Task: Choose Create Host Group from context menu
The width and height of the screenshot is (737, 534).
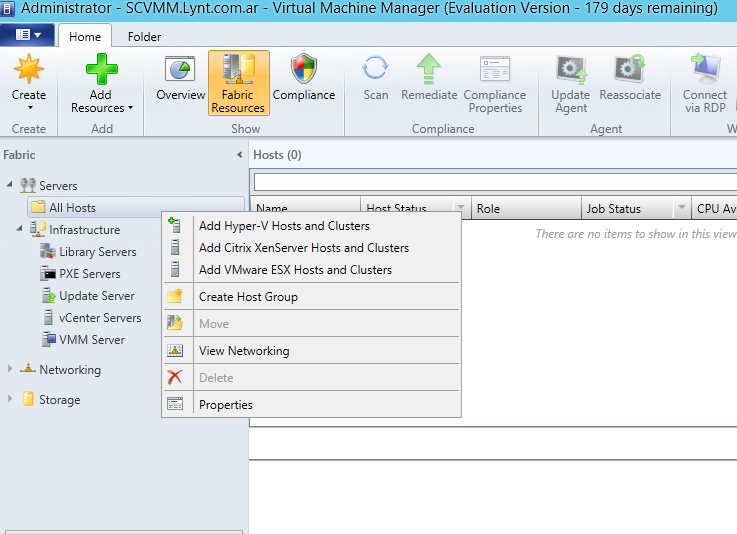Action: (x=312, y=297)
